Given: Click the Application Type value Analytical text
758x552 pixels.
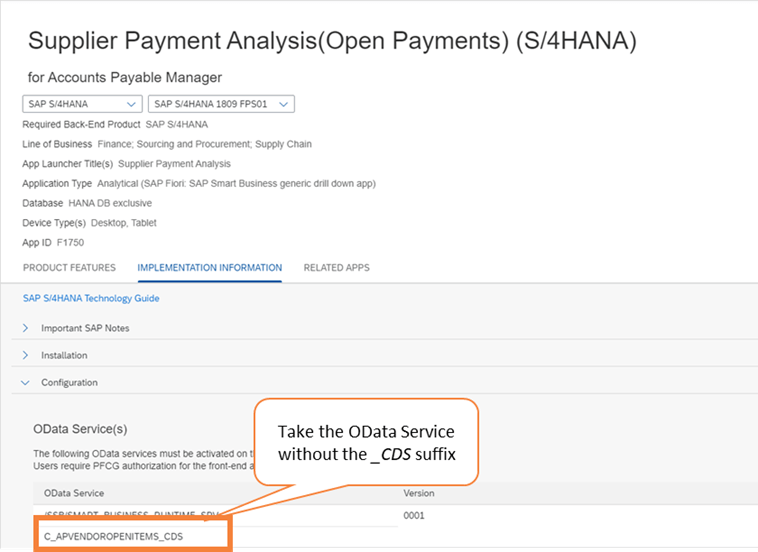Looking at the screenshot, I should click(236, 184).
